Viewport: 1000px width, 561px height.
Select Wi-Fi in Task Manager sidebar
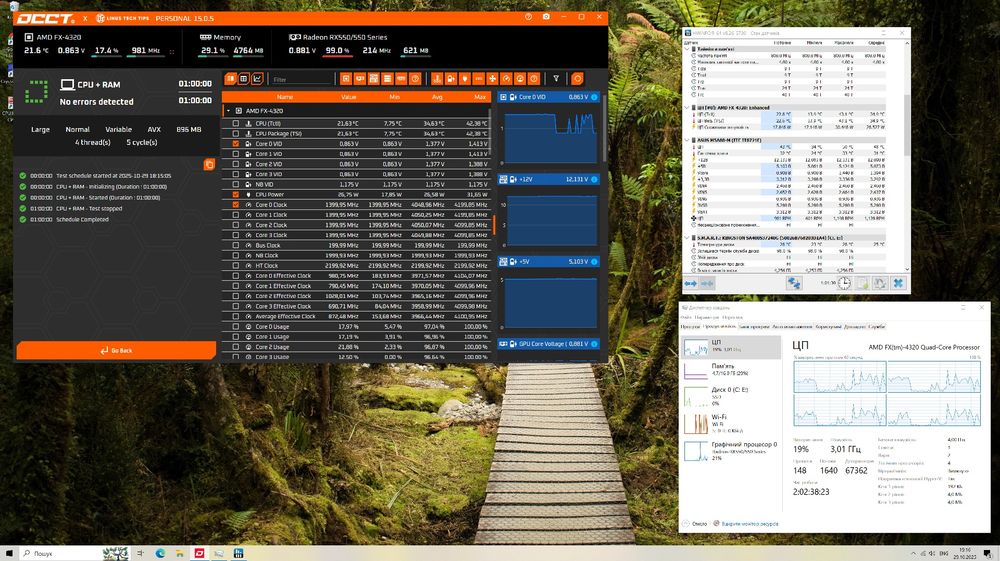pyautogui.click(x=731, y=424)
